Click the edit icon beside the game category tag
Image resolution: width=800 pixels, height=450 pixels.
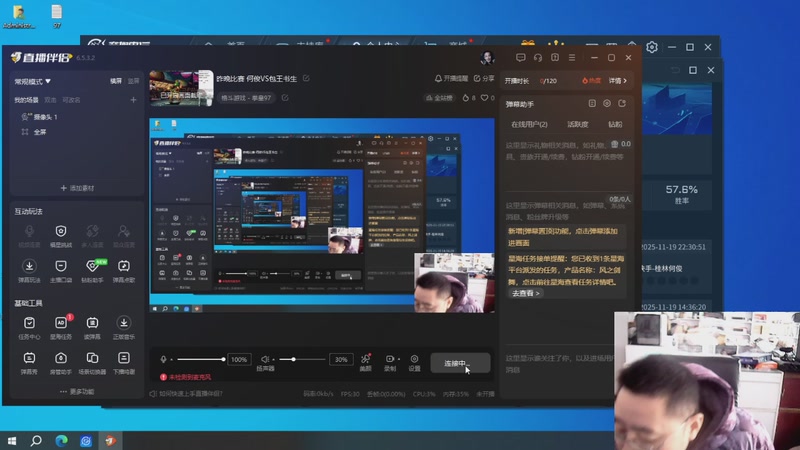pyautogui.click(x=285, y=97)
